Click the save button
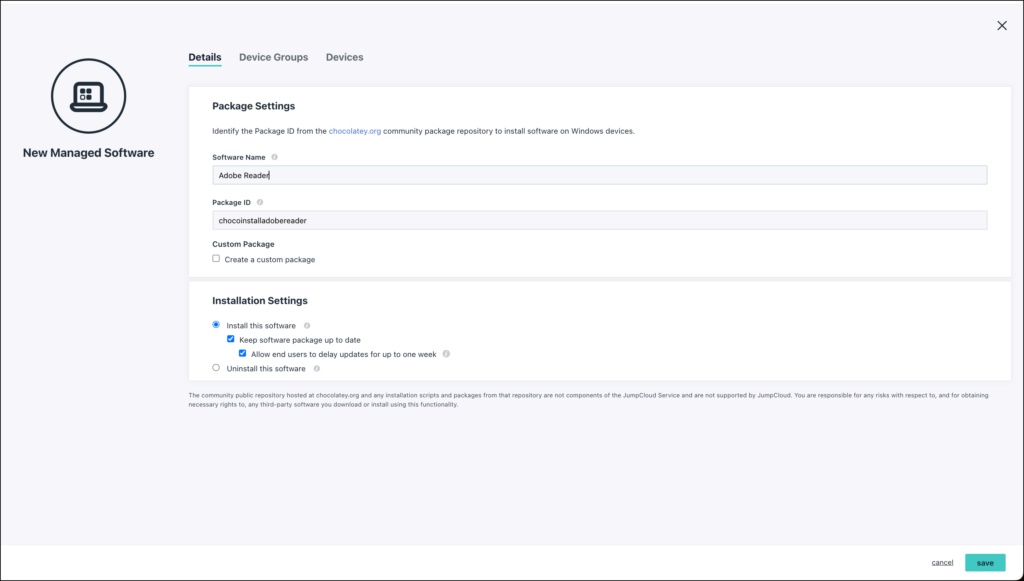Viewport: 1024px width, 581px height. (x=984, y=563)
